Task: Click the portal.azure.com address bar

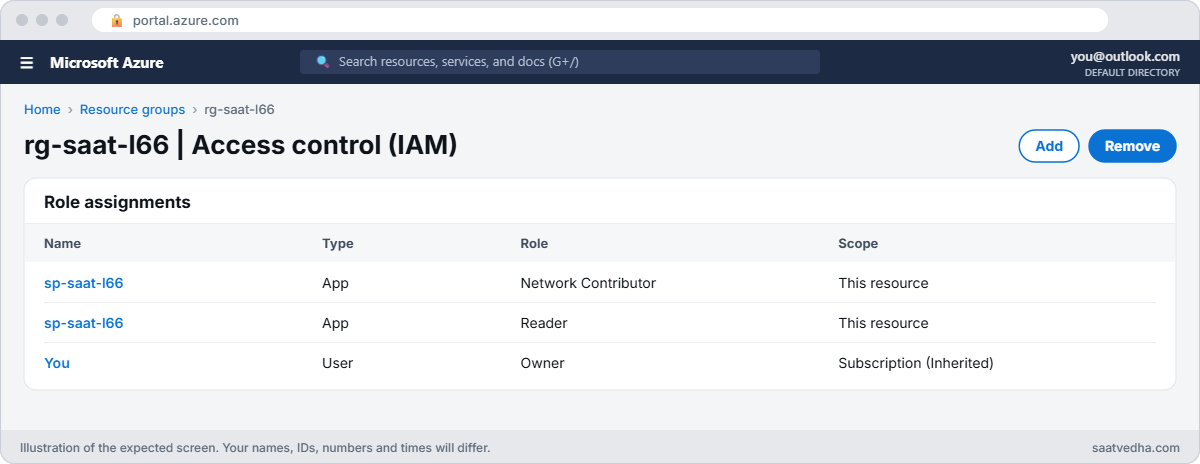Action: tap(600, 20)
